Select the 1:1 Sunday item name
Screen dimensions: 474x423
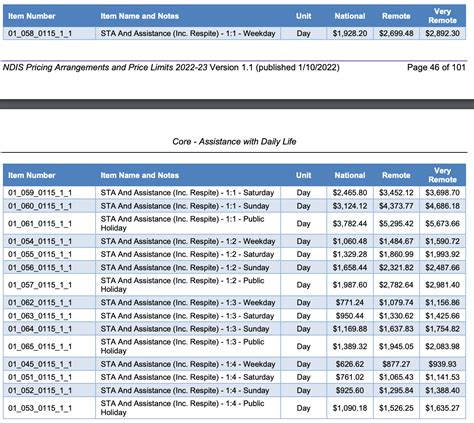tap(185, 206)
